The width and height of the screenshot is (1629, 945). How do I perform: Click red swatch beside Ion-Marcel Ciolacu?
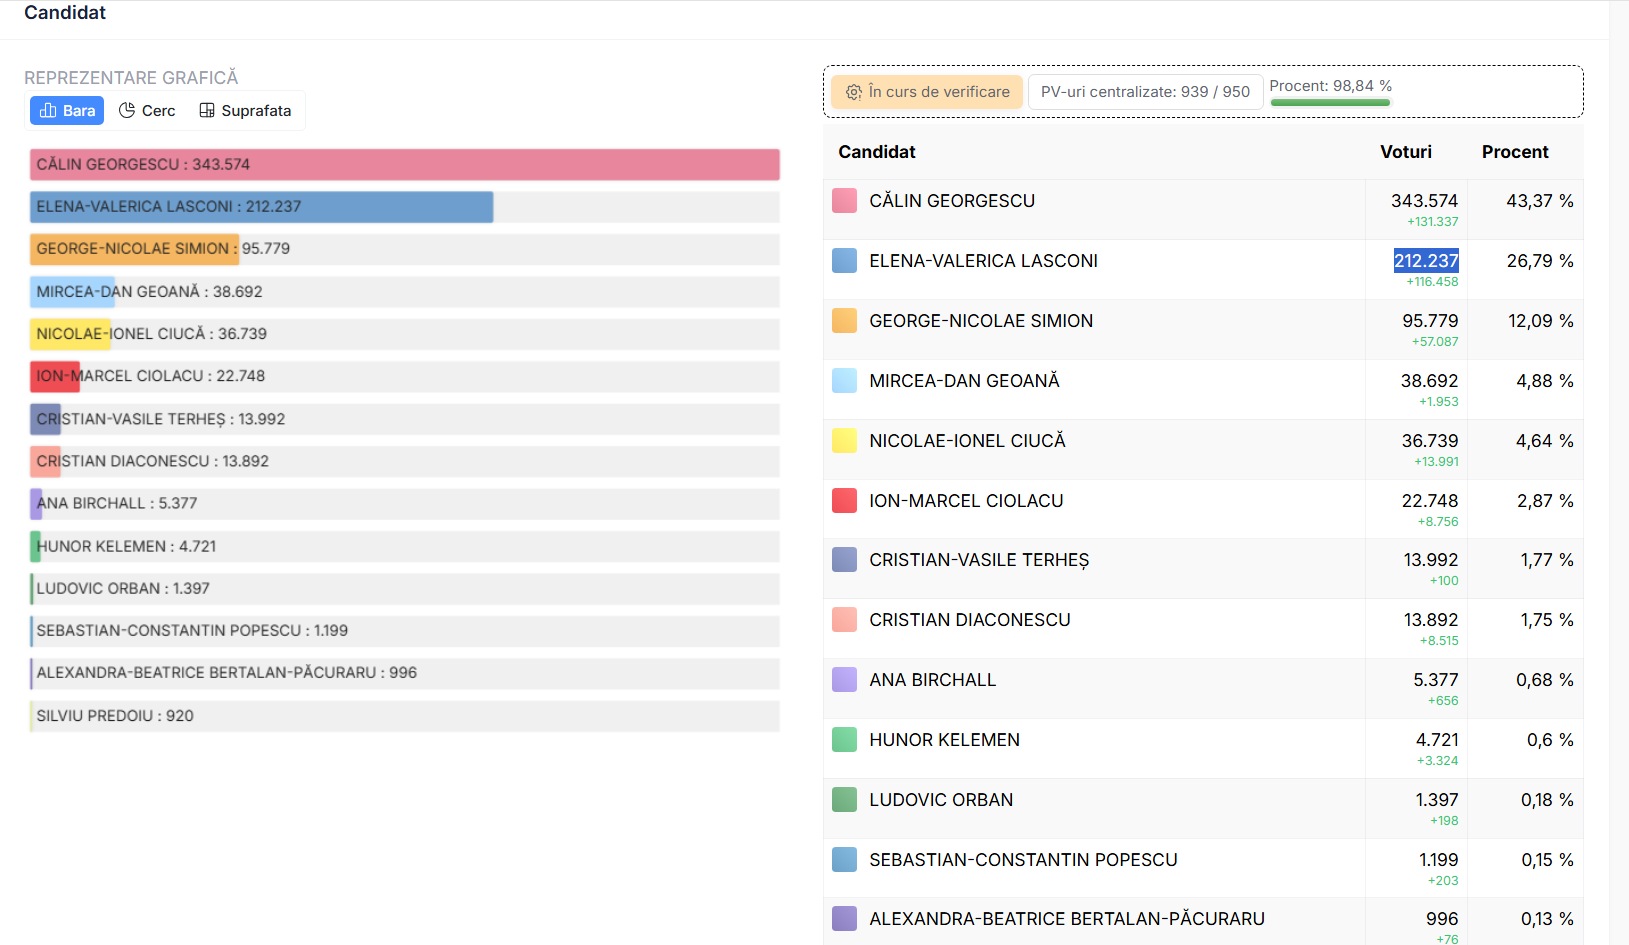coord(845,501)
